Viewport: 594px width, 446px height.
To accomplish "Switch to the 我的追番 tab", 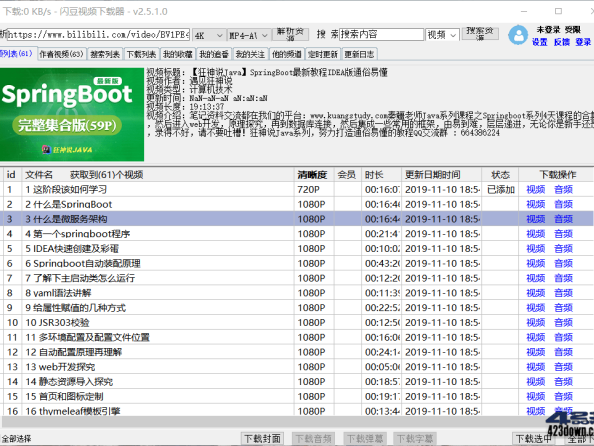I will 214,54.
